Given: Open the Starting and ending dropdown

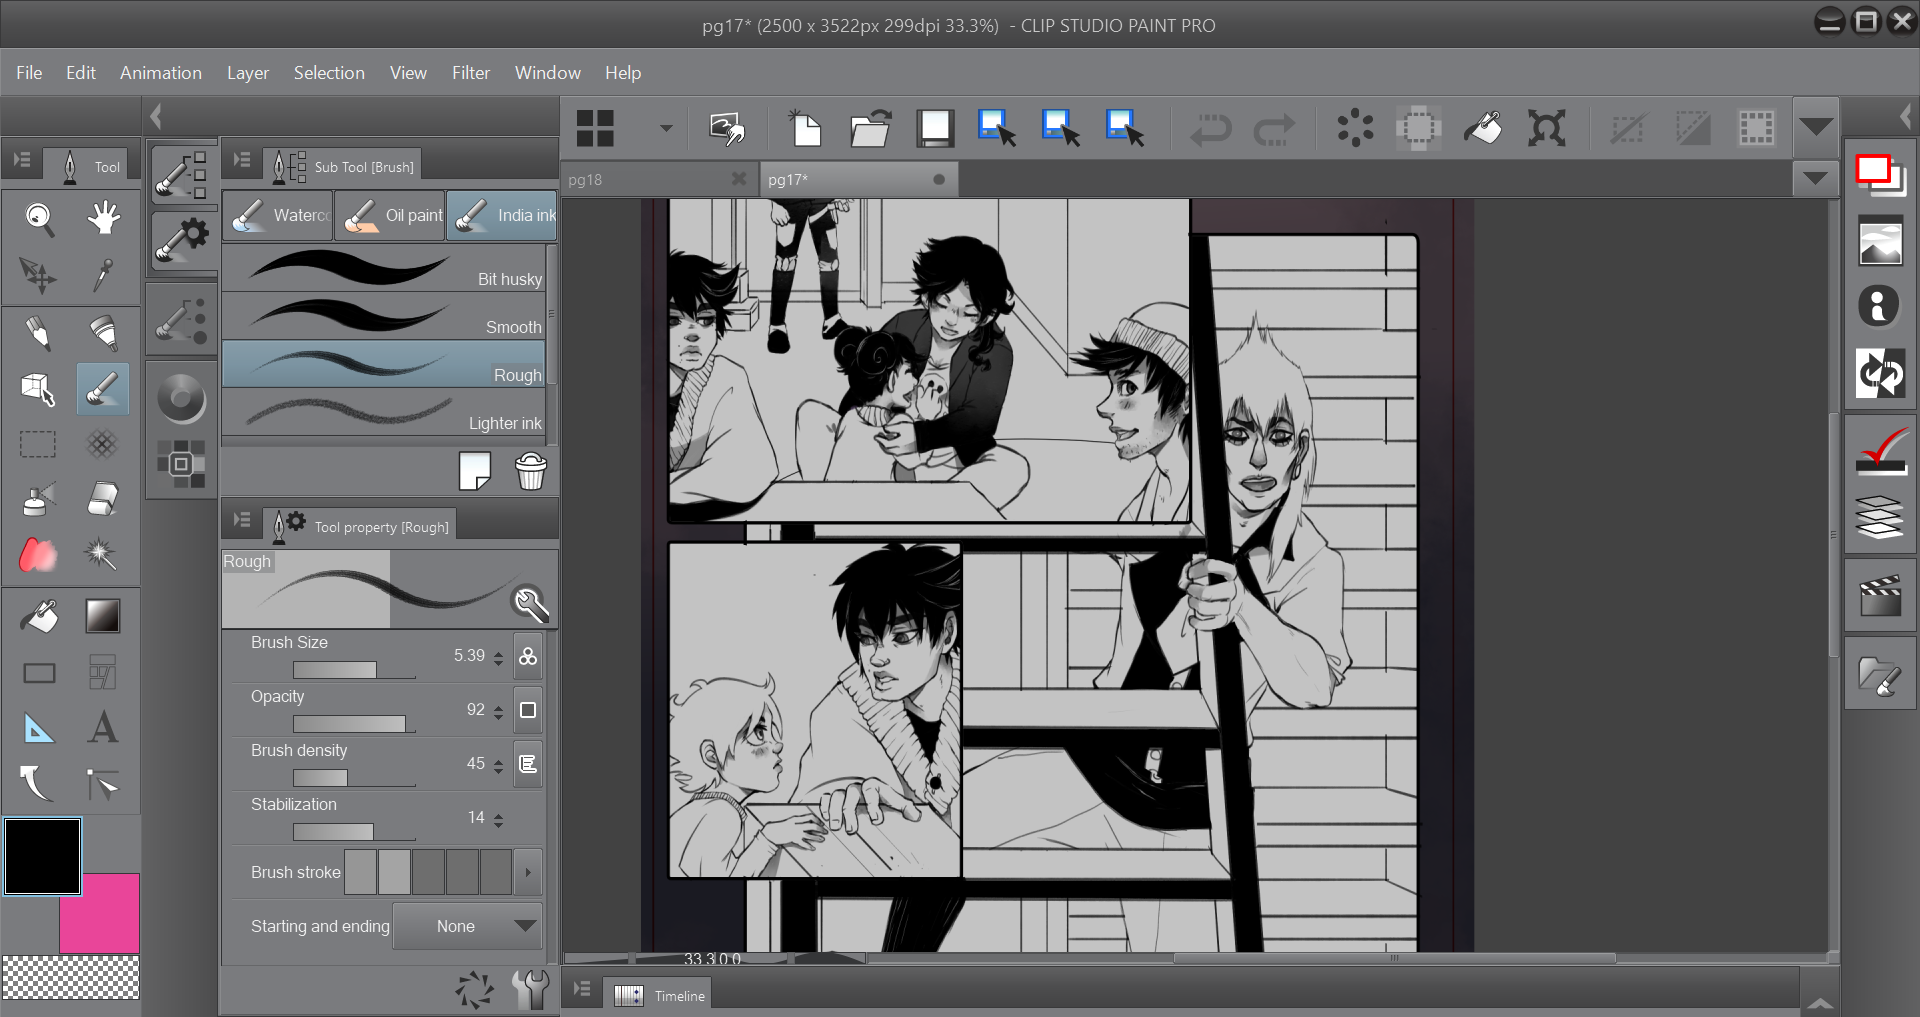Looking at the screenshot, I should tap(468, 926).
